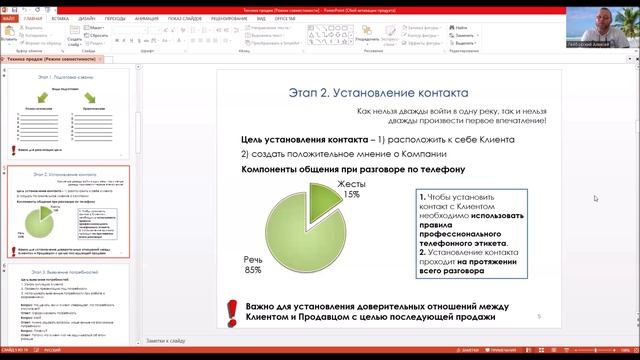Switch to Slide Sorter view icon

(x=541, y=350)
